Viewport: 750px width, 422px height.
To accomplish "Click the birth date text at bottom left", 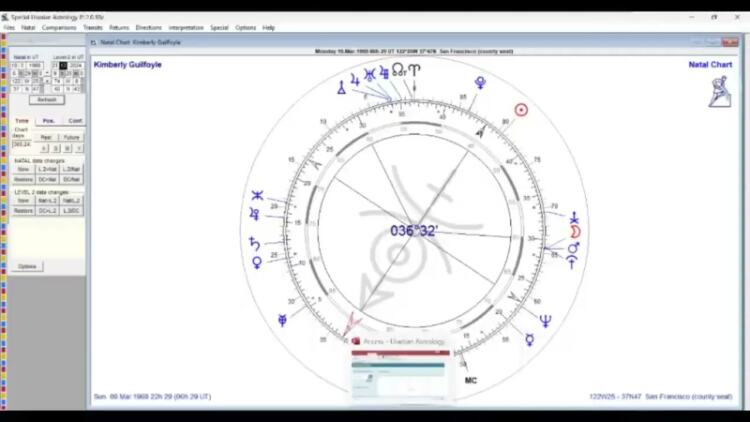I will pos(152,397).
